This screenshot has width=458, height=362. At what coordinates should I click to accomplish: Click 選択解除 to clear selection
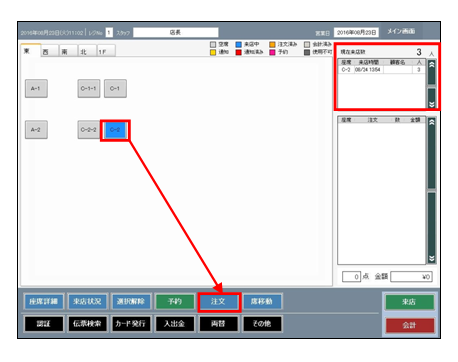[131, 302]
